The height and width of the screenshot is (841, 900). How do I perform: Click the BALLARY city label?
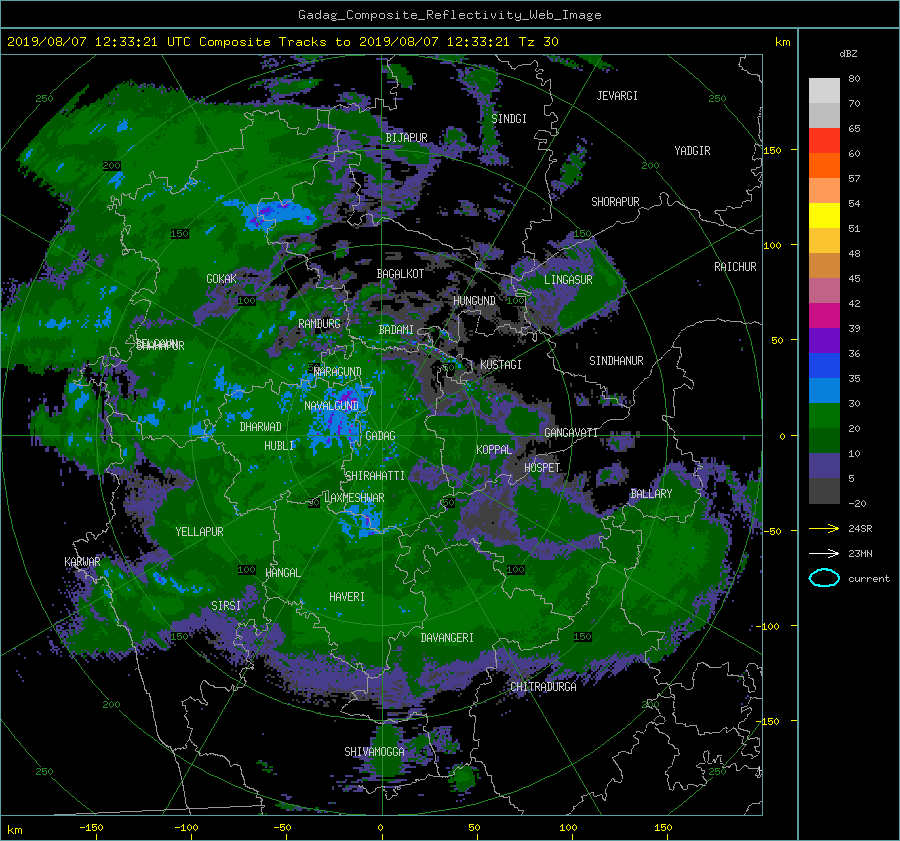click(651, 494)
